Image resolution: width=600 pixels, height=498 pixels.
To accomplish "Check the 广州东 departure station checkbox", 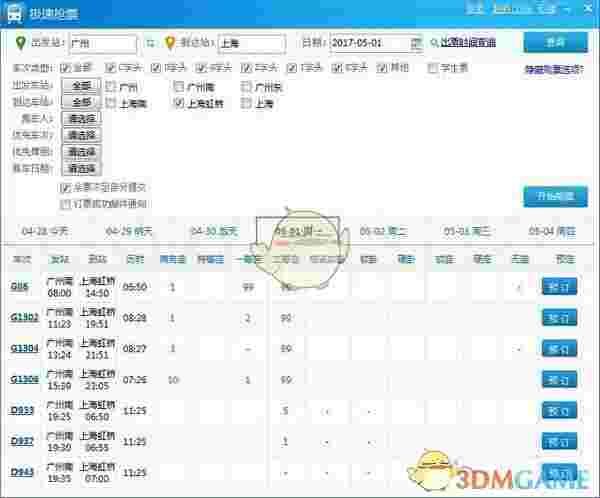I will click(x=246, y=87).
